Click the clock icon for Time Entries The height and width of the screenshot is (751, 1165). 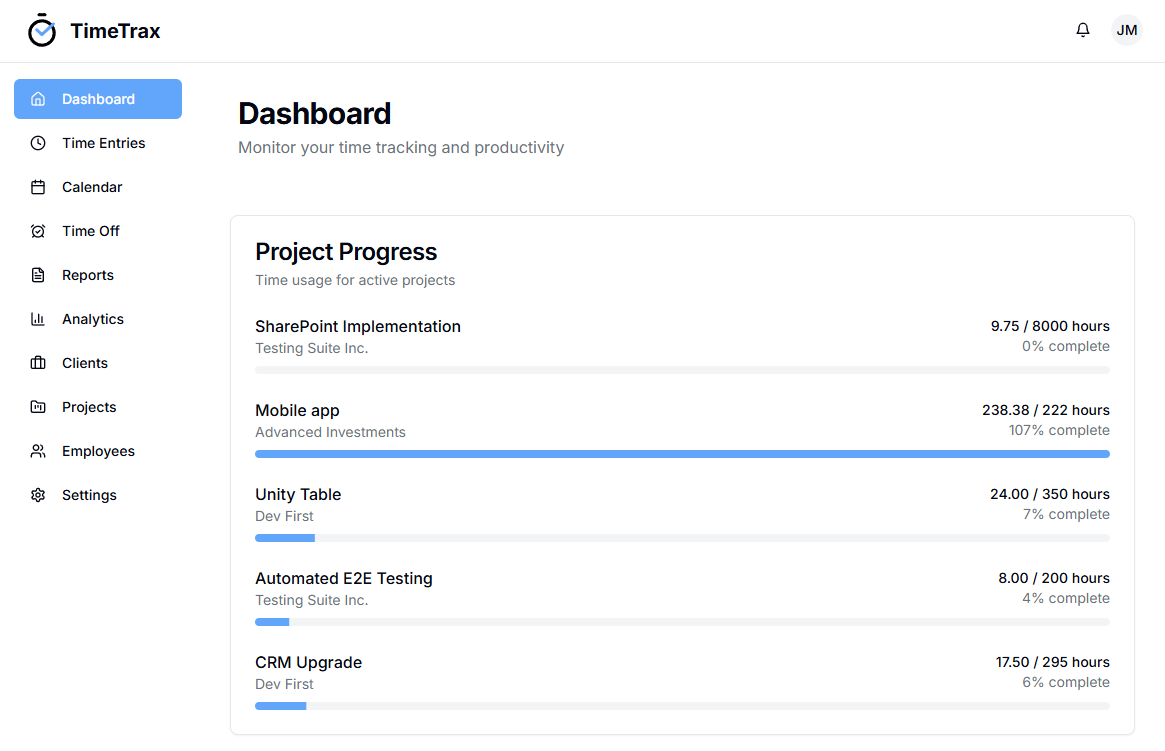(38, 143)
